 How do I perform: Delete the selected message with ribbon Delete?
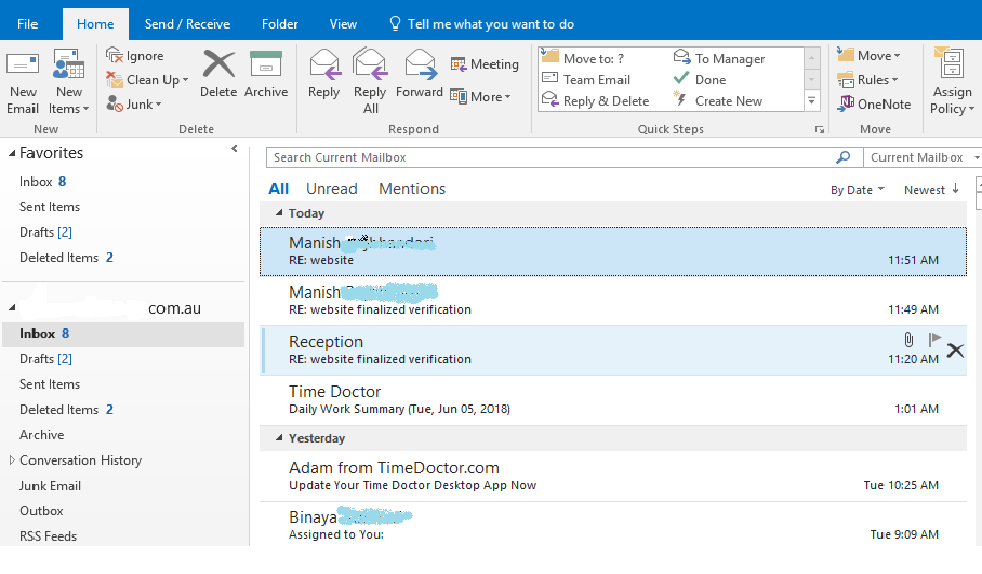point(218,74)
